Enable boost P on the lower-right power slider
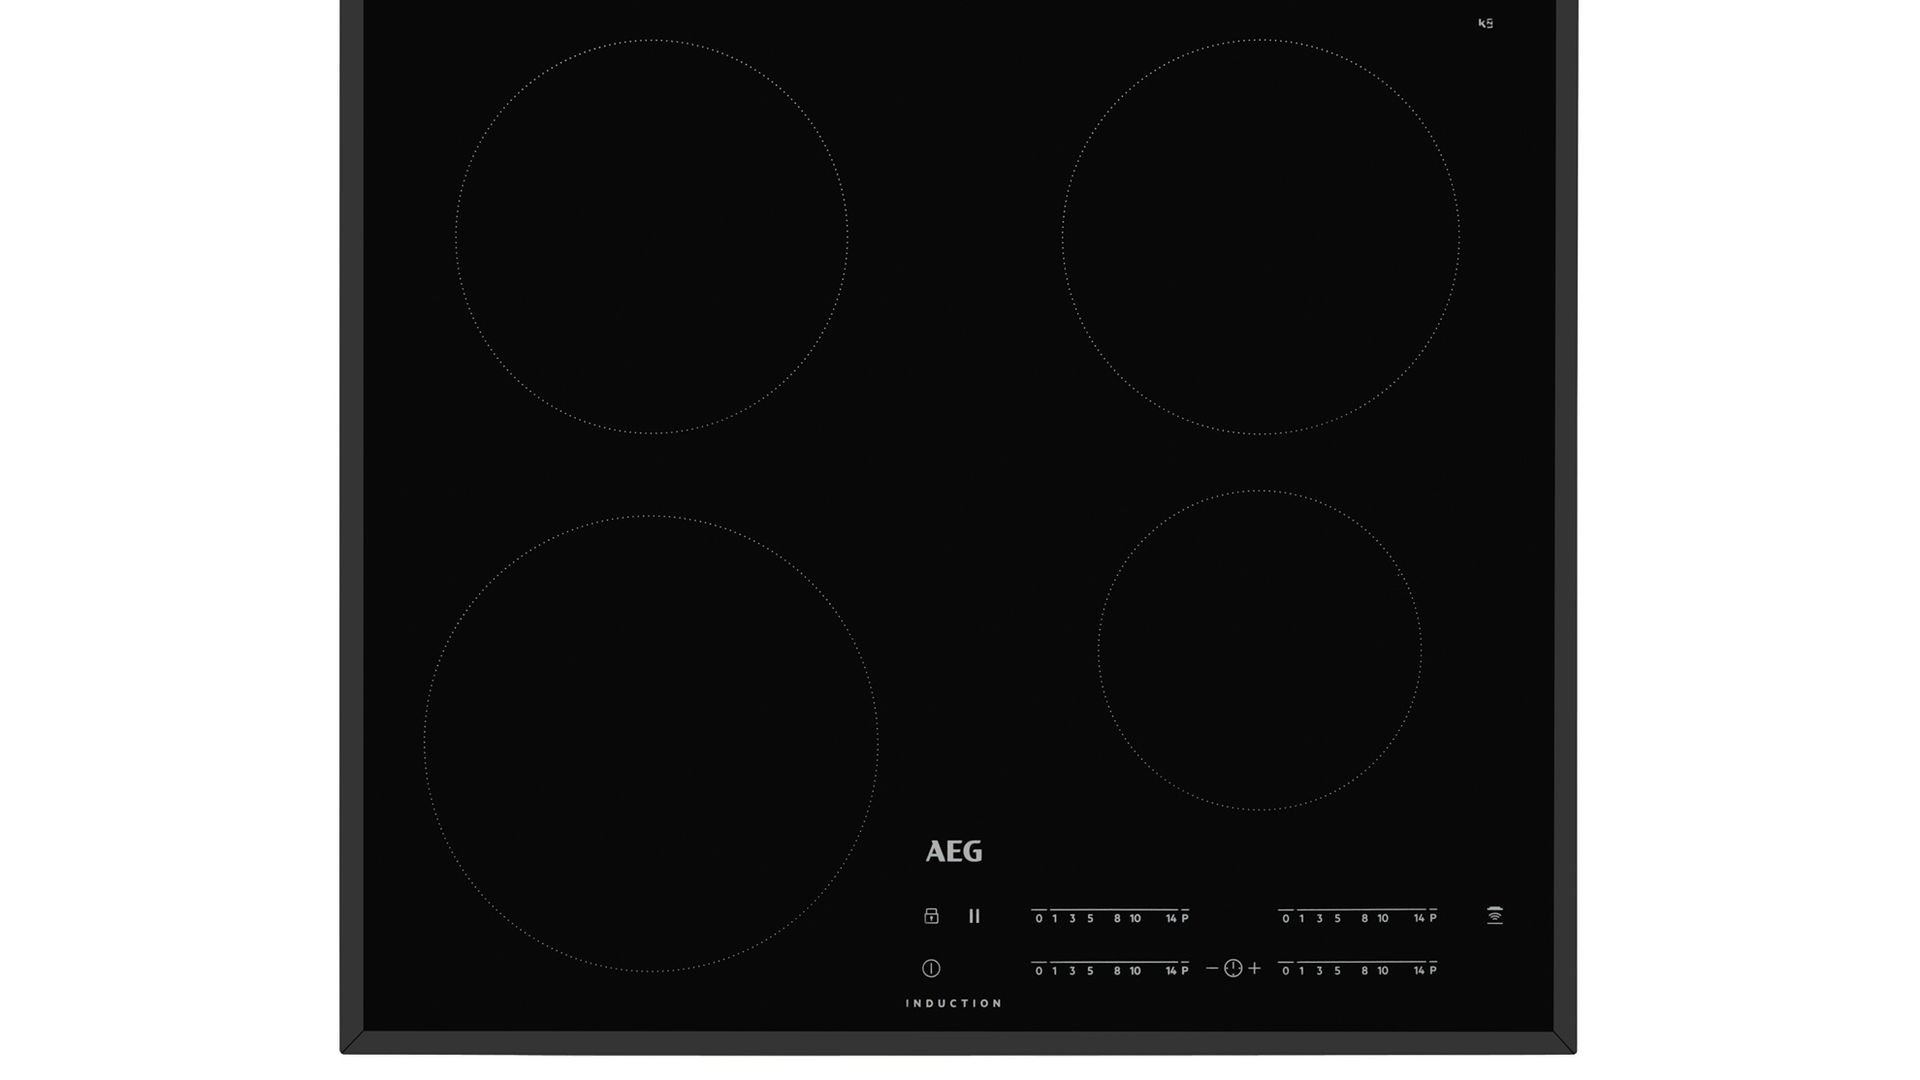The image size is (1920, 1080). (x=1434, y=970)
